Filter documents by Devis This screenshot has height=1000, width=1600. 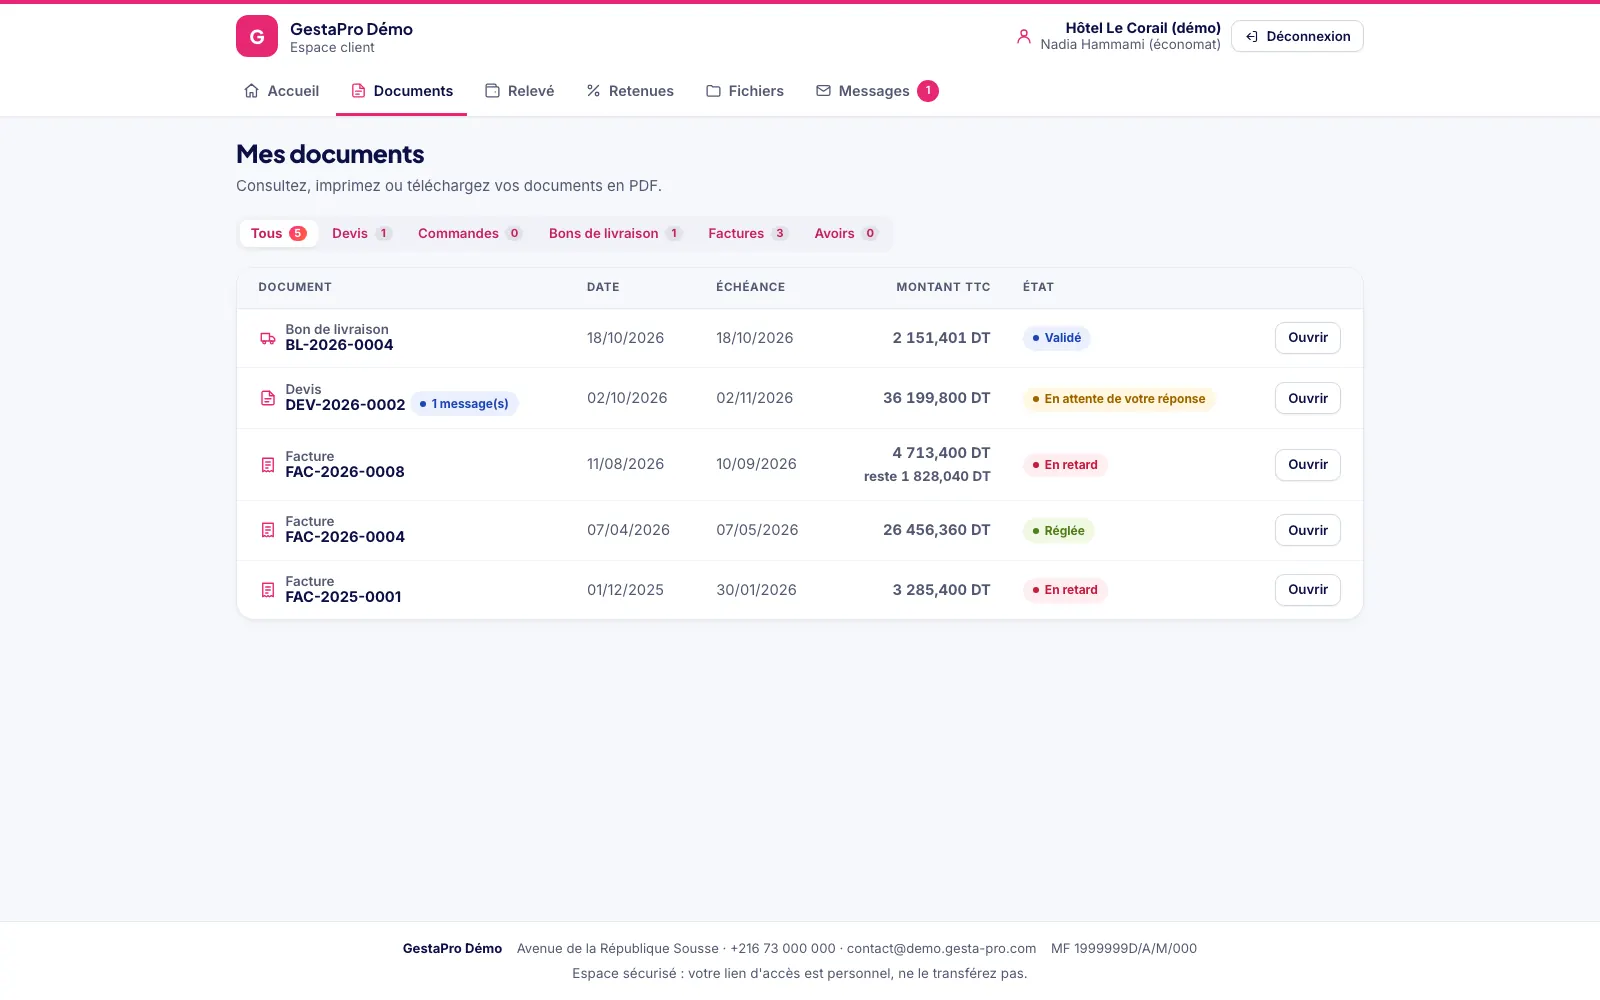(x=361, y=233)
